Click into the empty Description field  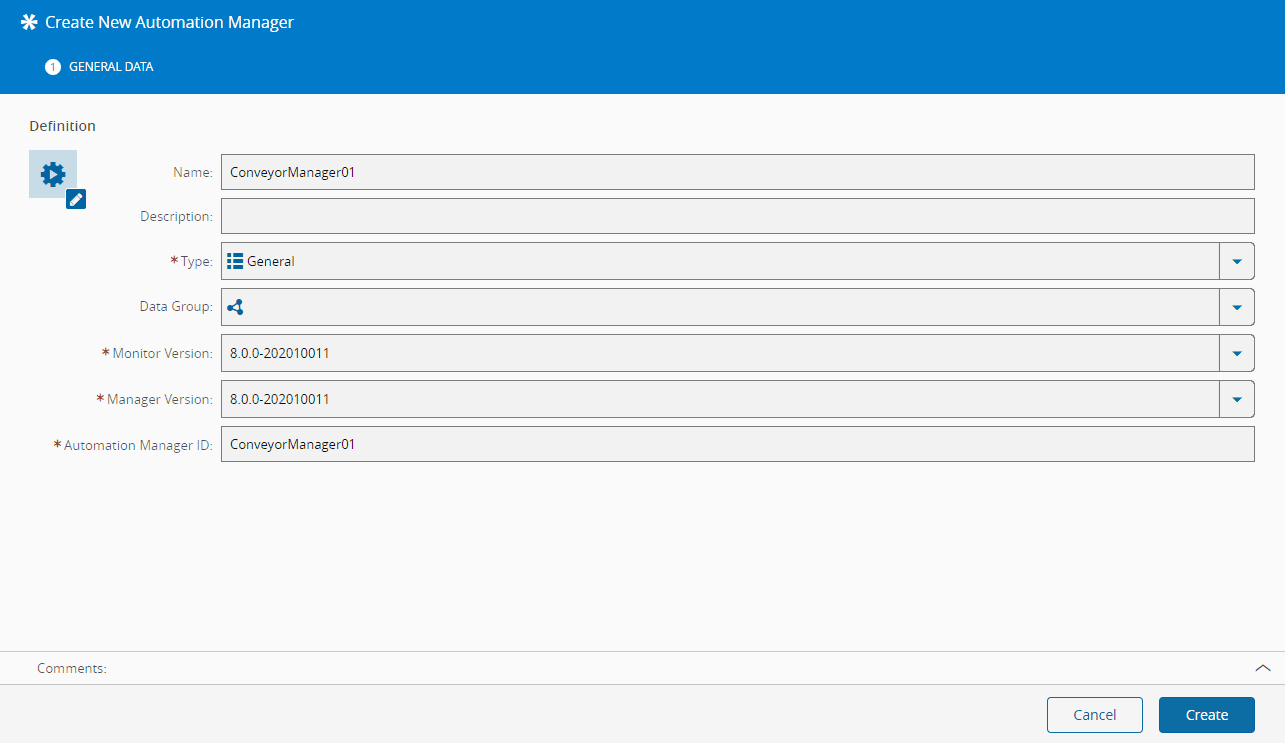click(x=737, y=216)
